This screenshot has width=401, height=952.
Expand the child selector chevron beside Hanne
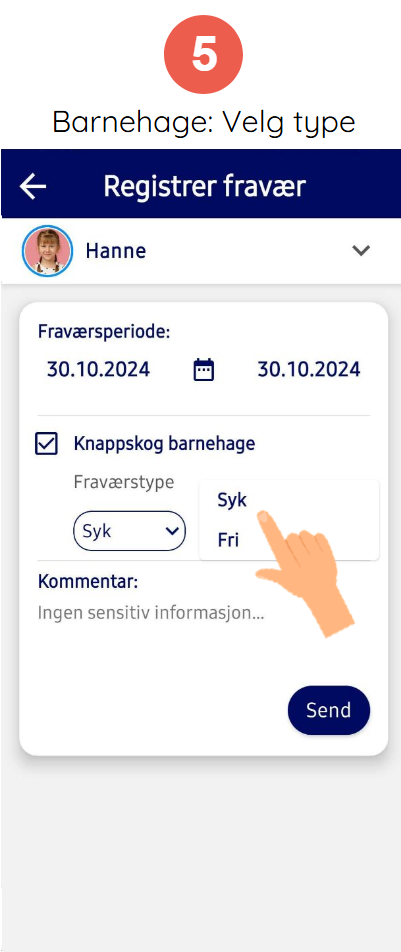[362, 250]
